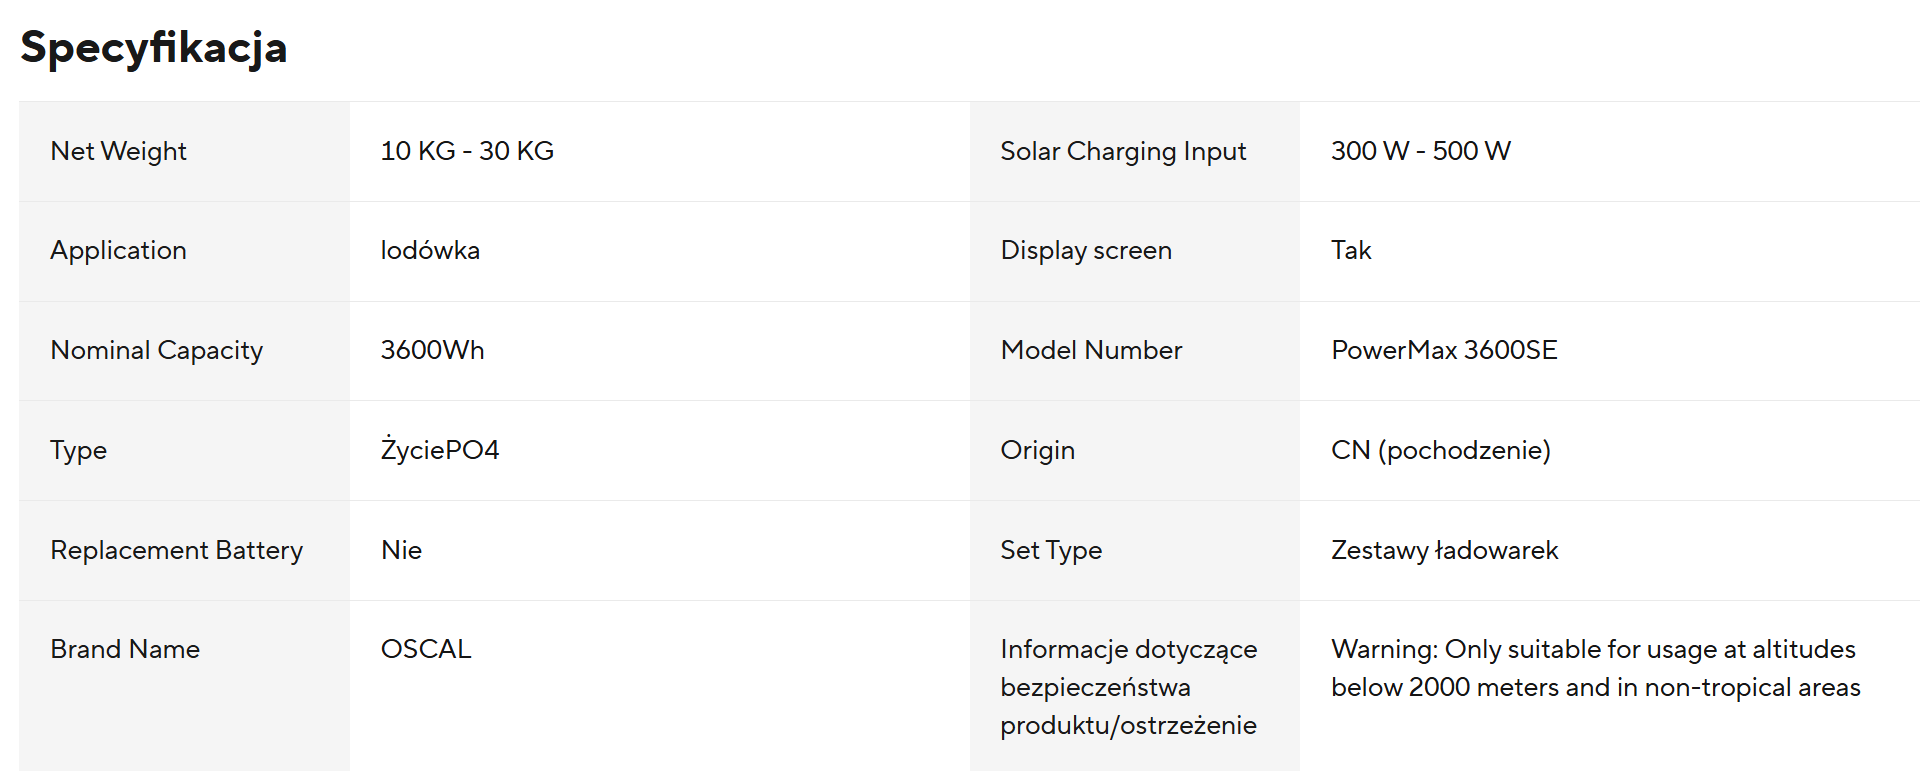The image size is (1923, 771).
Task: Select the Informacje dotyczące bezpieczeństwa label
Action: [x=1129, y=687]
